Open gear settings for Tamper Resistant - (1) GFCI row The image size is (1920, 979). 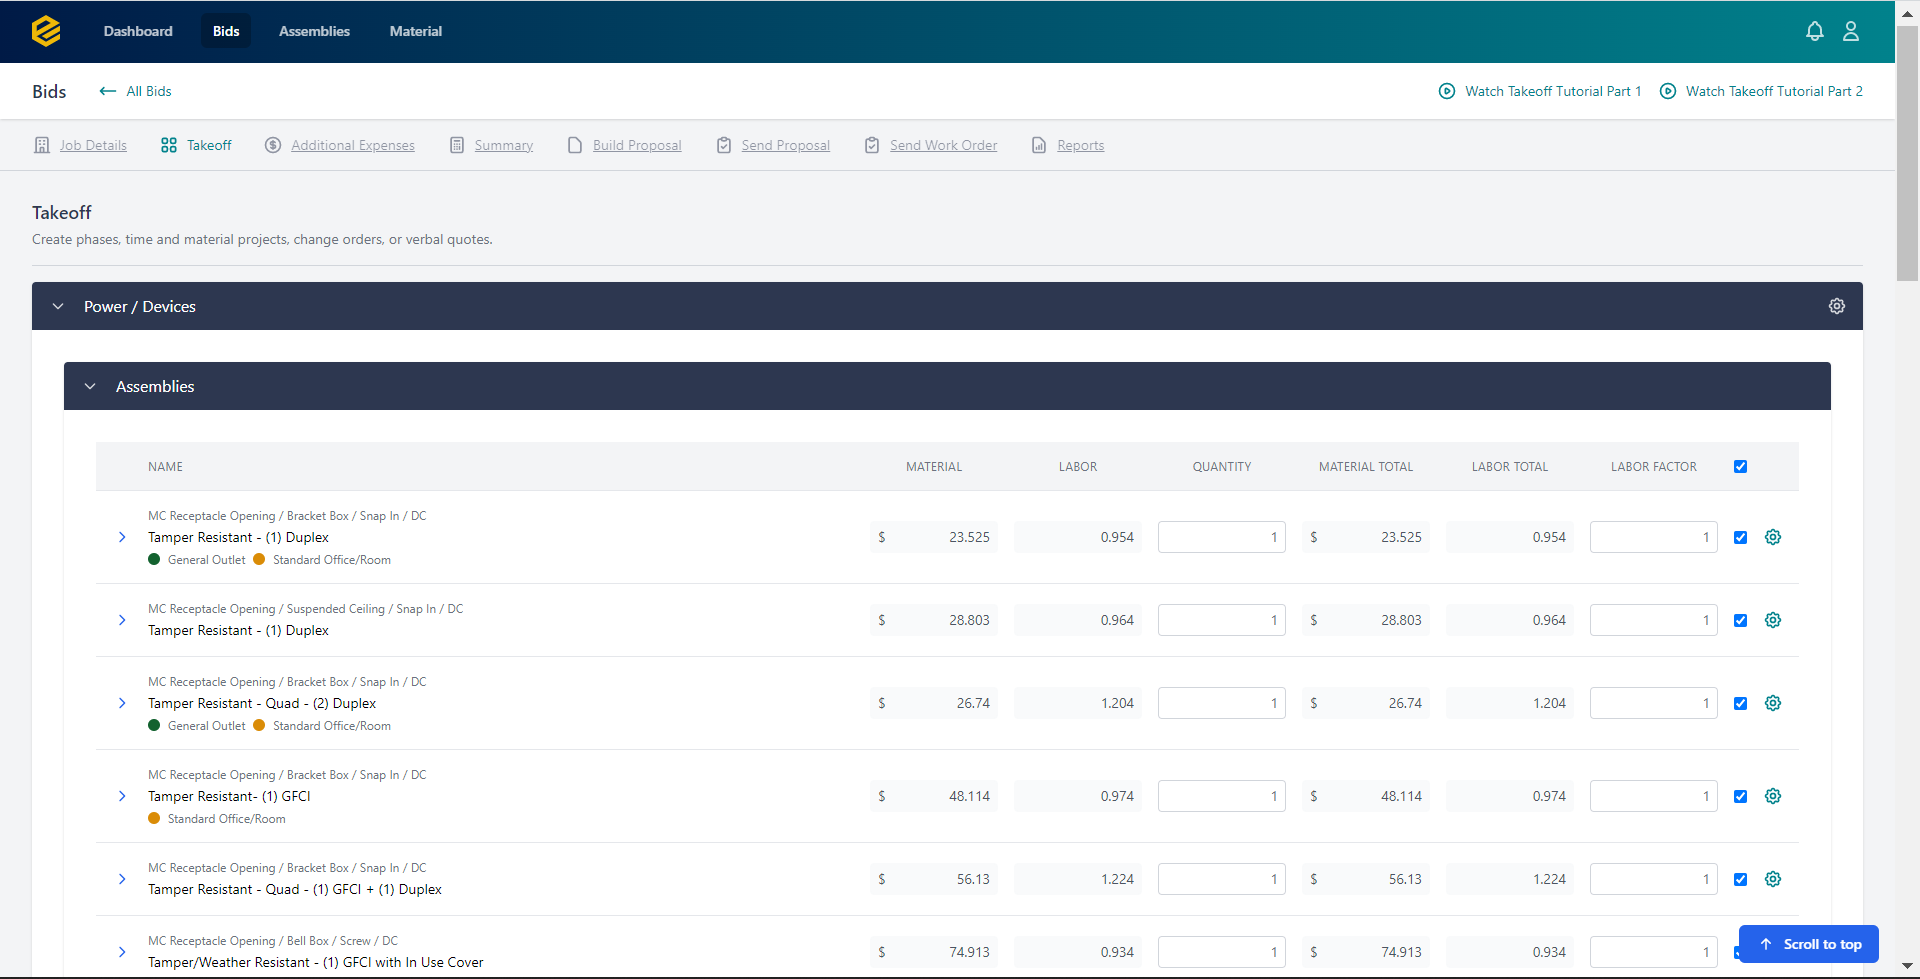[1773, 796]
